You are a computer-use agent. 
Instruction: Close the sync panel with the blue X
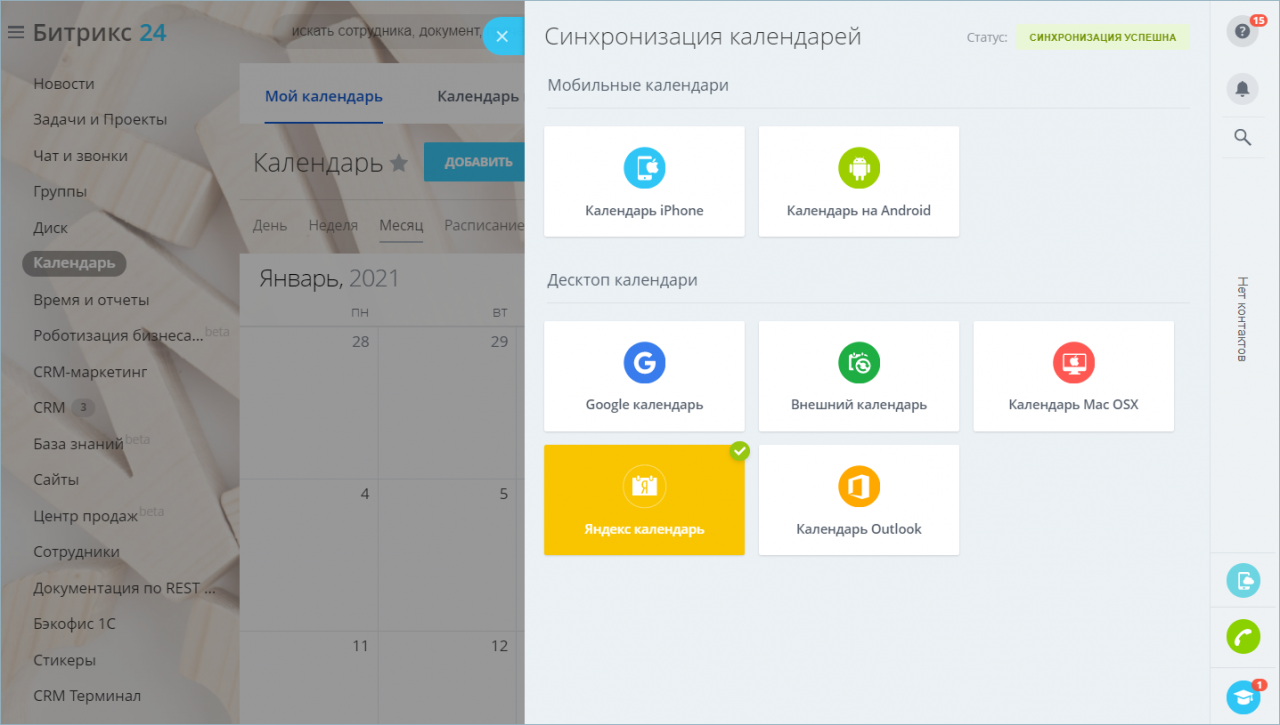502,37
